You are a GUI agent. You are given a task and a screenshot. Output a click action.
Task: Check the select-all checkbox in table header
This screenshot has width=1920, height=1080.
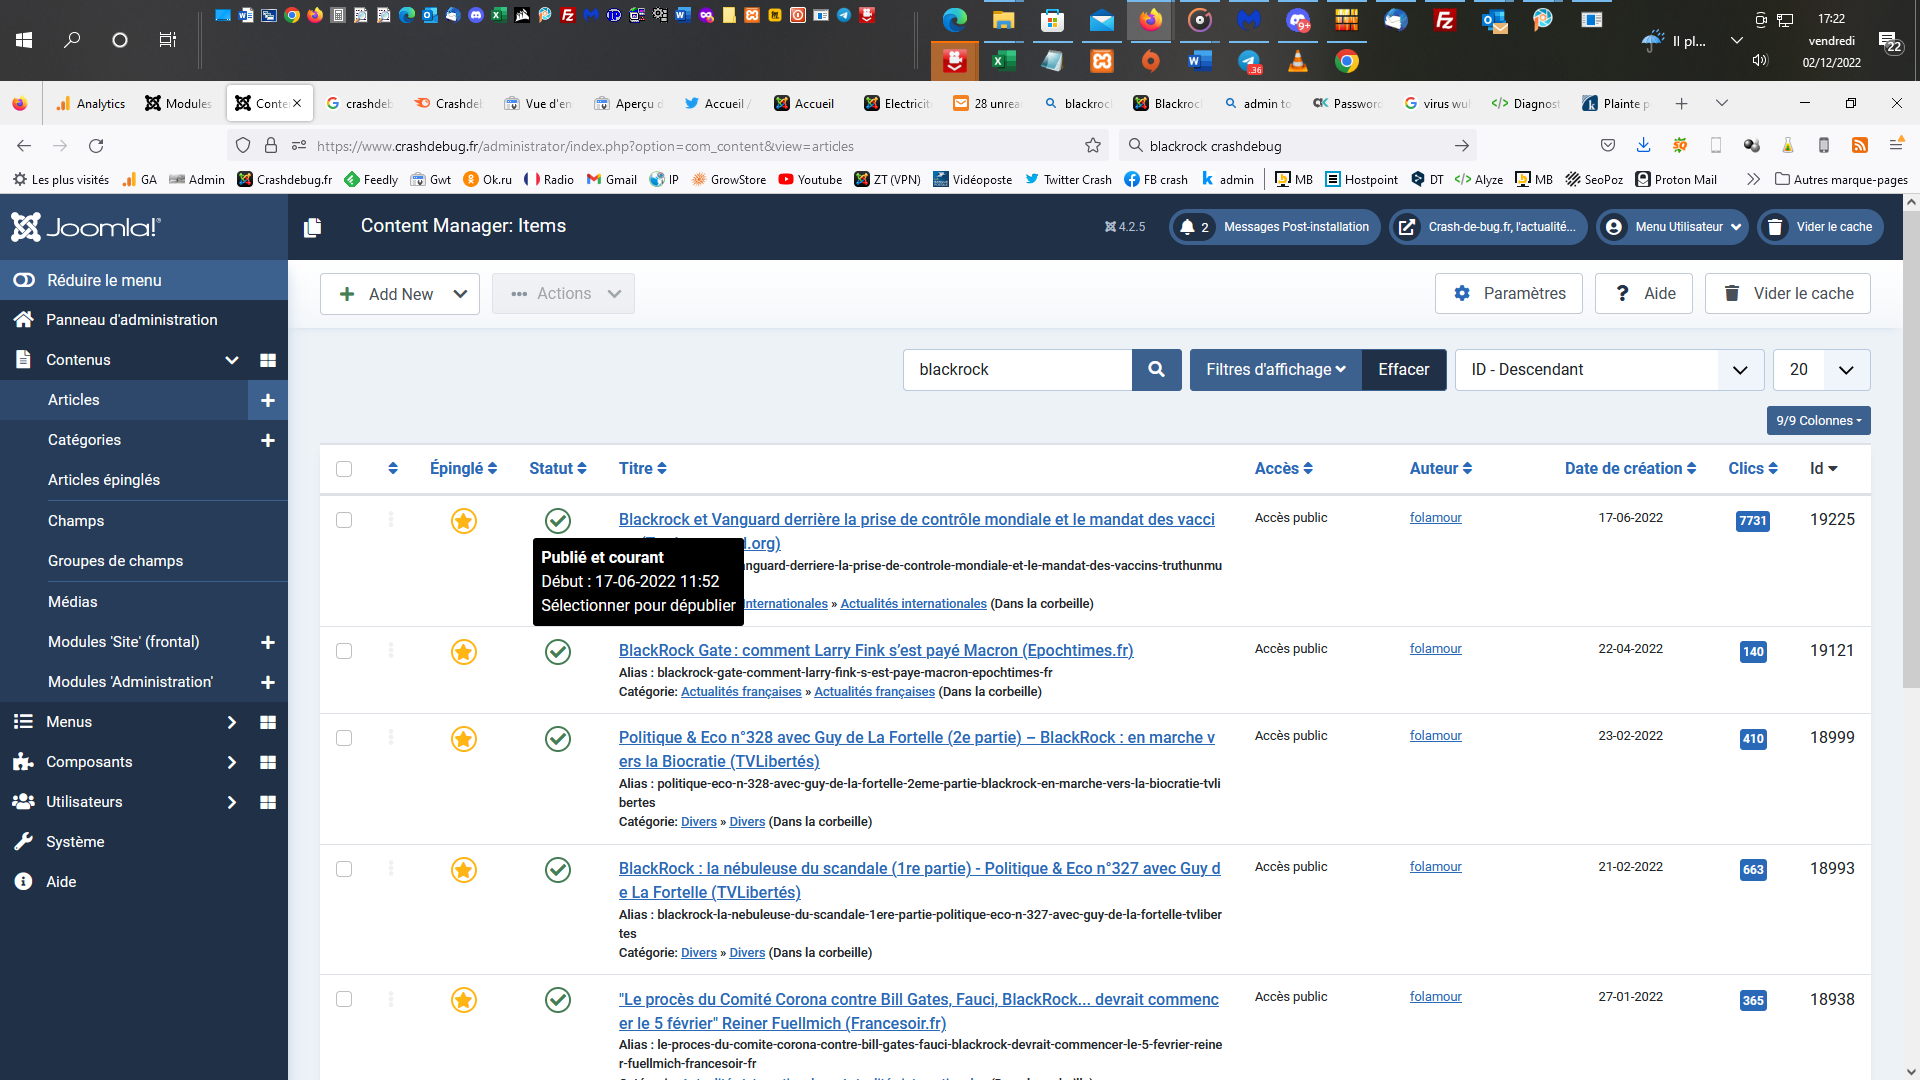344,469
